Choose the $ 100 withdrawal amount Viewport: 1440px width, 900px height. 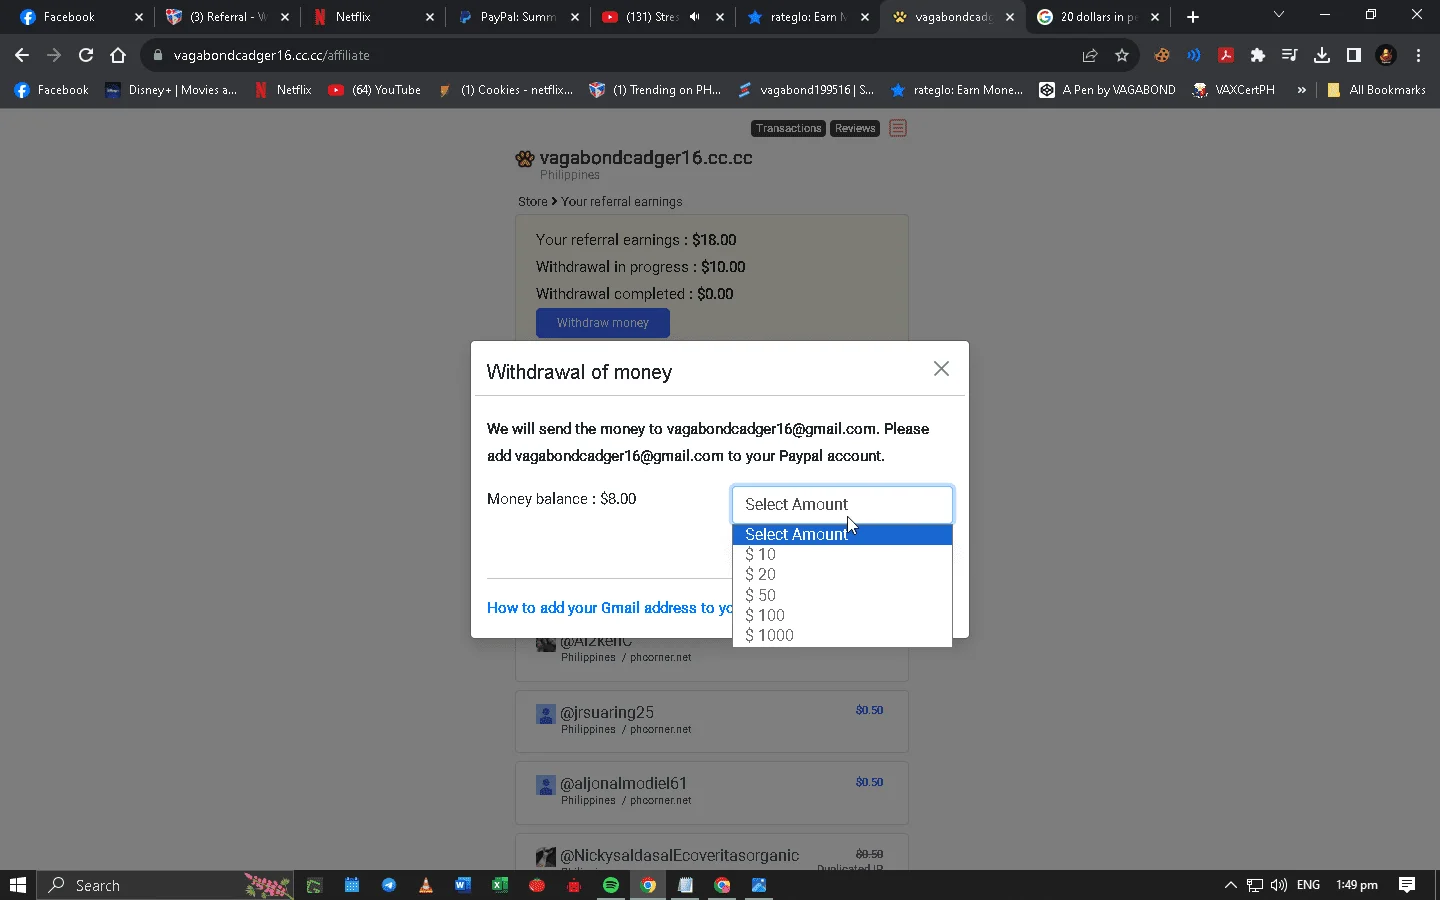[842, 615]
